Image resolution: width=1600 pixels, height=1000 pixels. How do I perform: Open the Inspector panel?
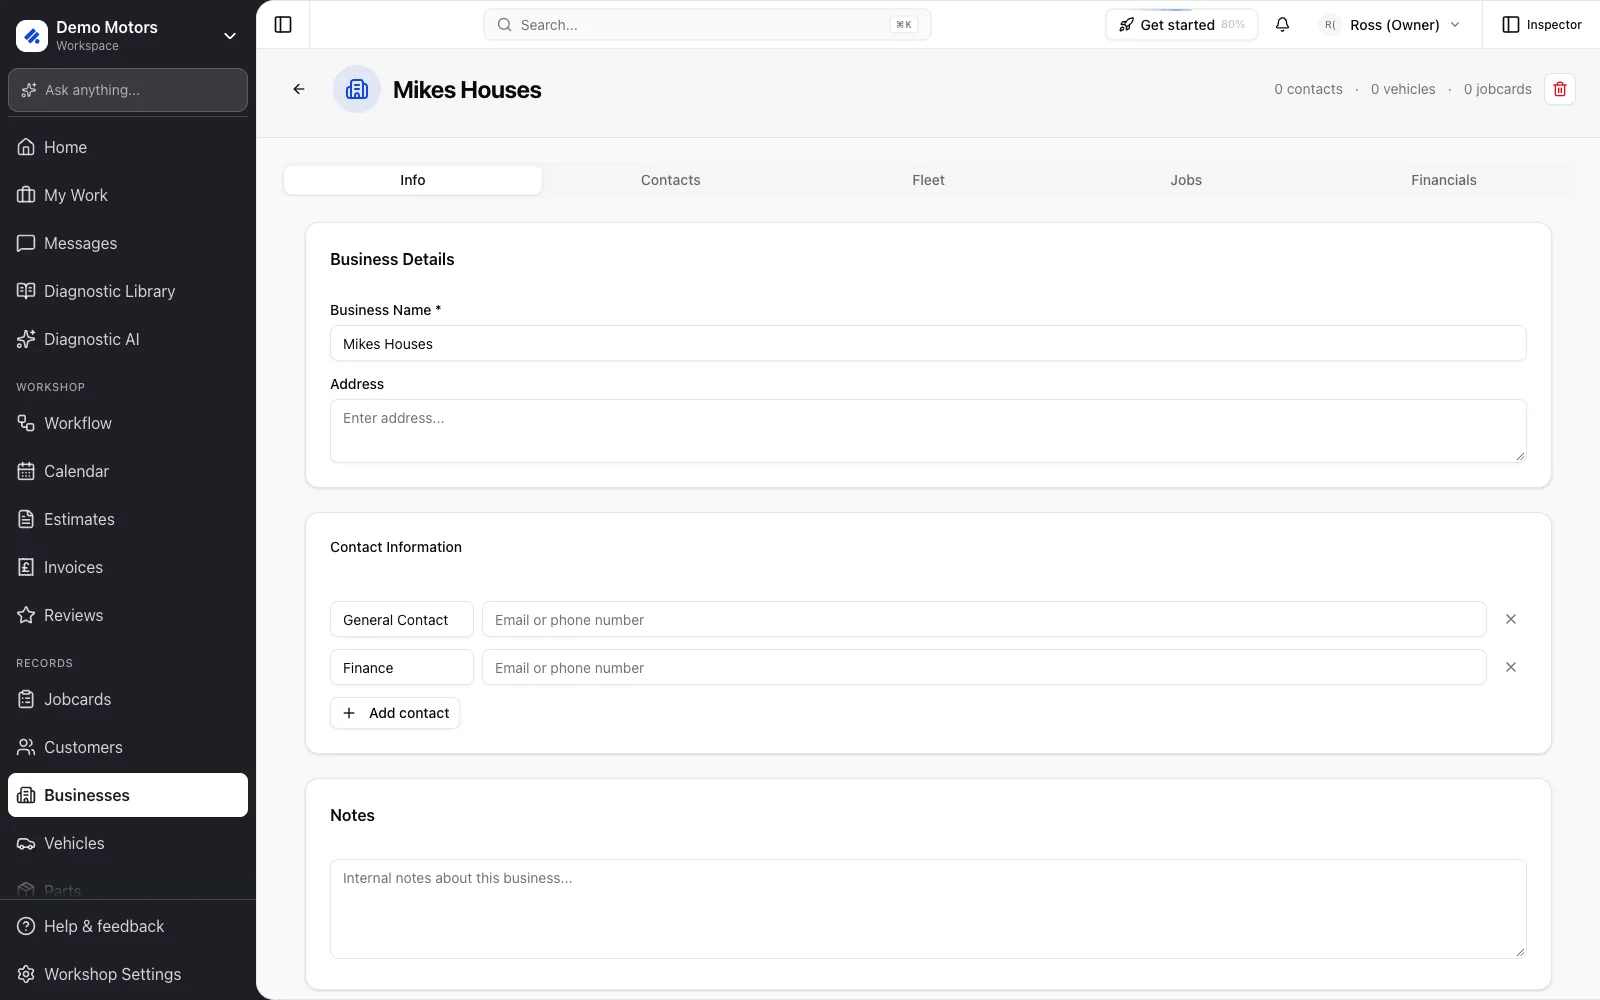tap(1542, 24)
